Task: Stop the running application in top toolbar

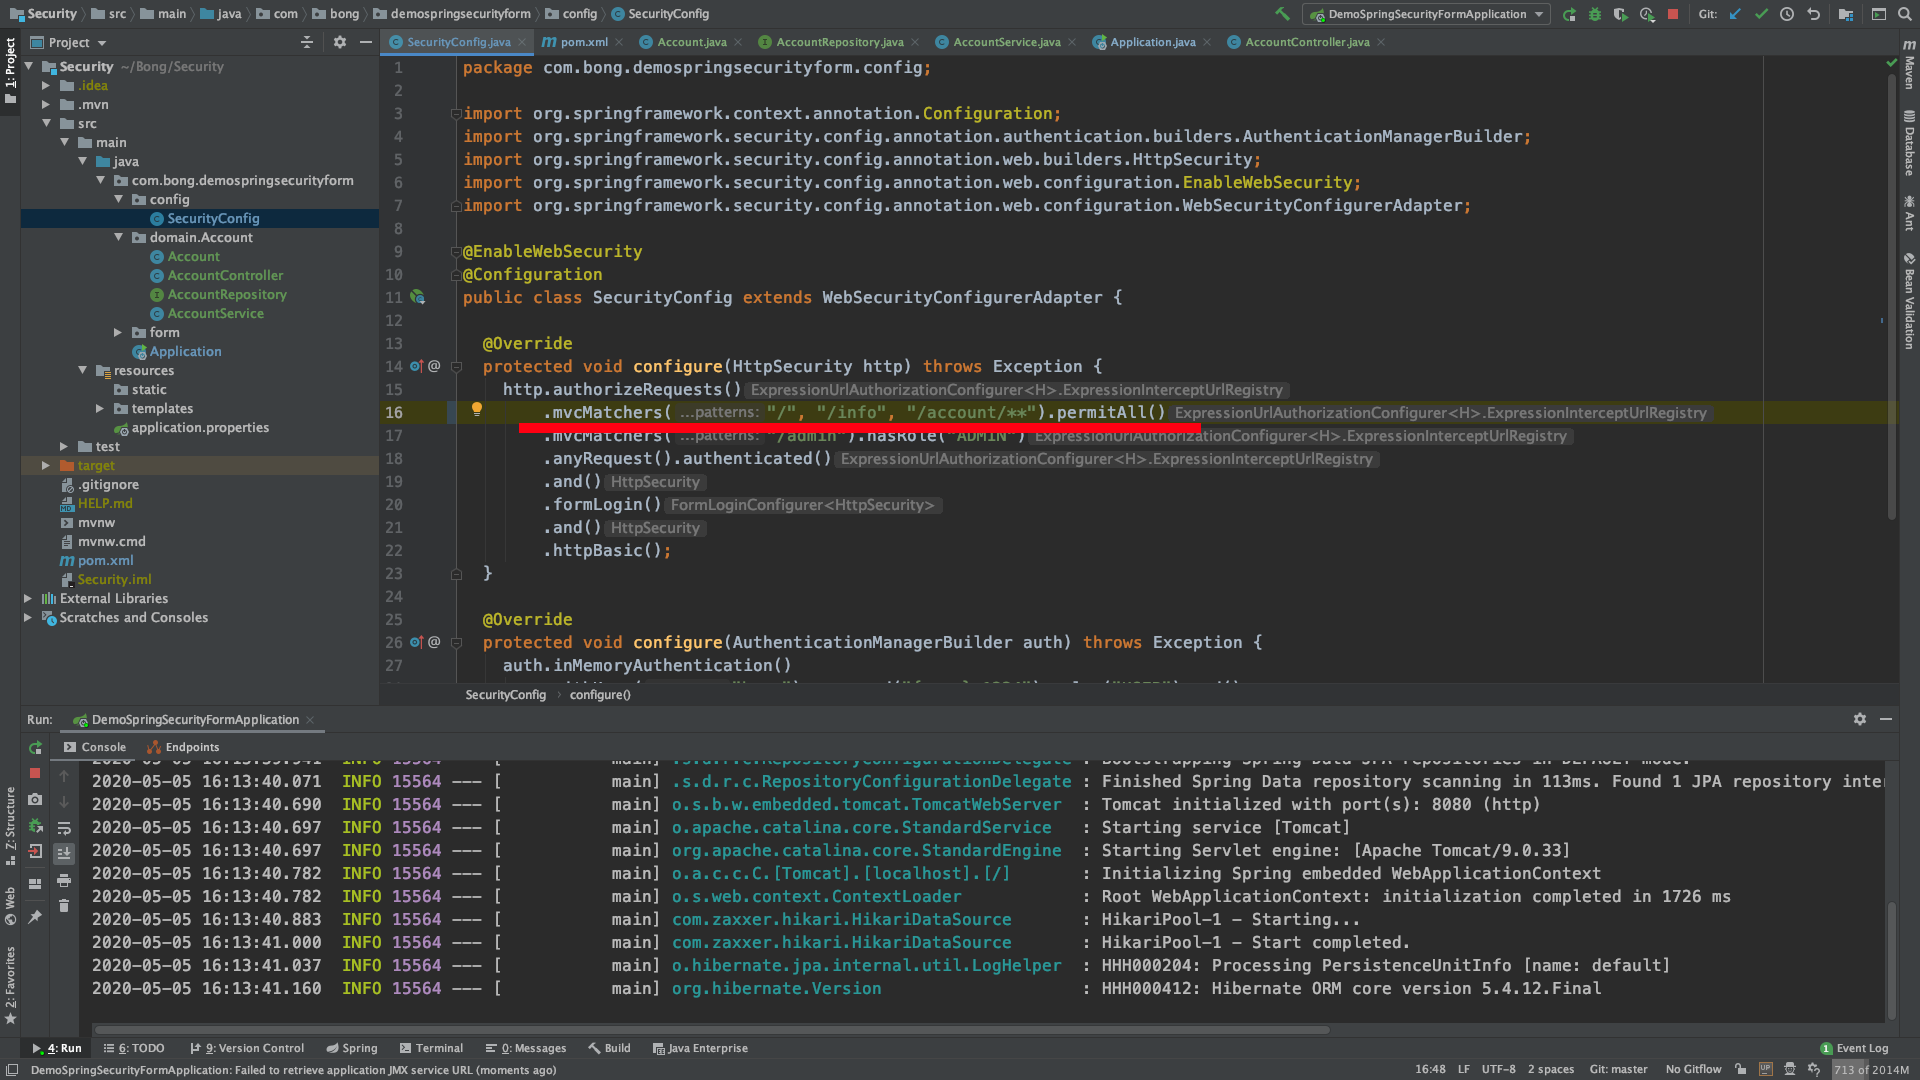Action: click(x=1673, y=14)
